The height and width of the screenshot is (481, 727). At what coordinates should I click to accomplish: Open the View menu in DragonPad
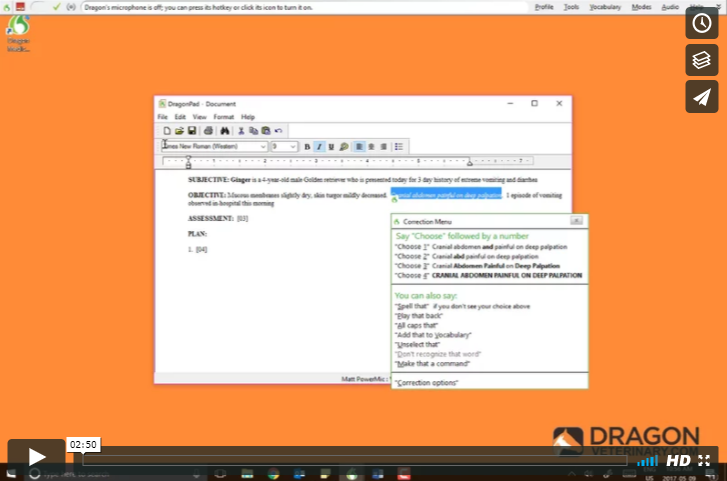coord(199,117)
